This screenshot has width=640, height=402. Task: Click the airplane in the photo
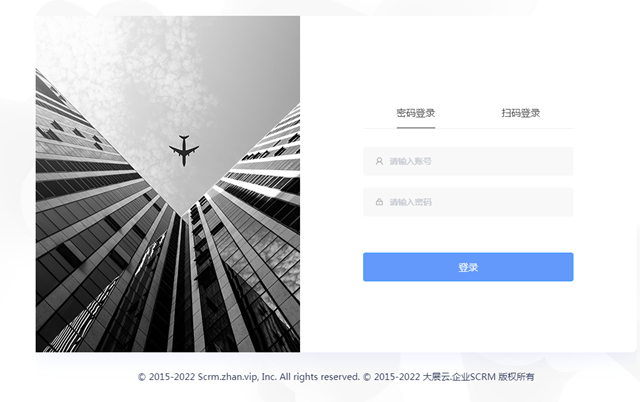click(184, 151)
